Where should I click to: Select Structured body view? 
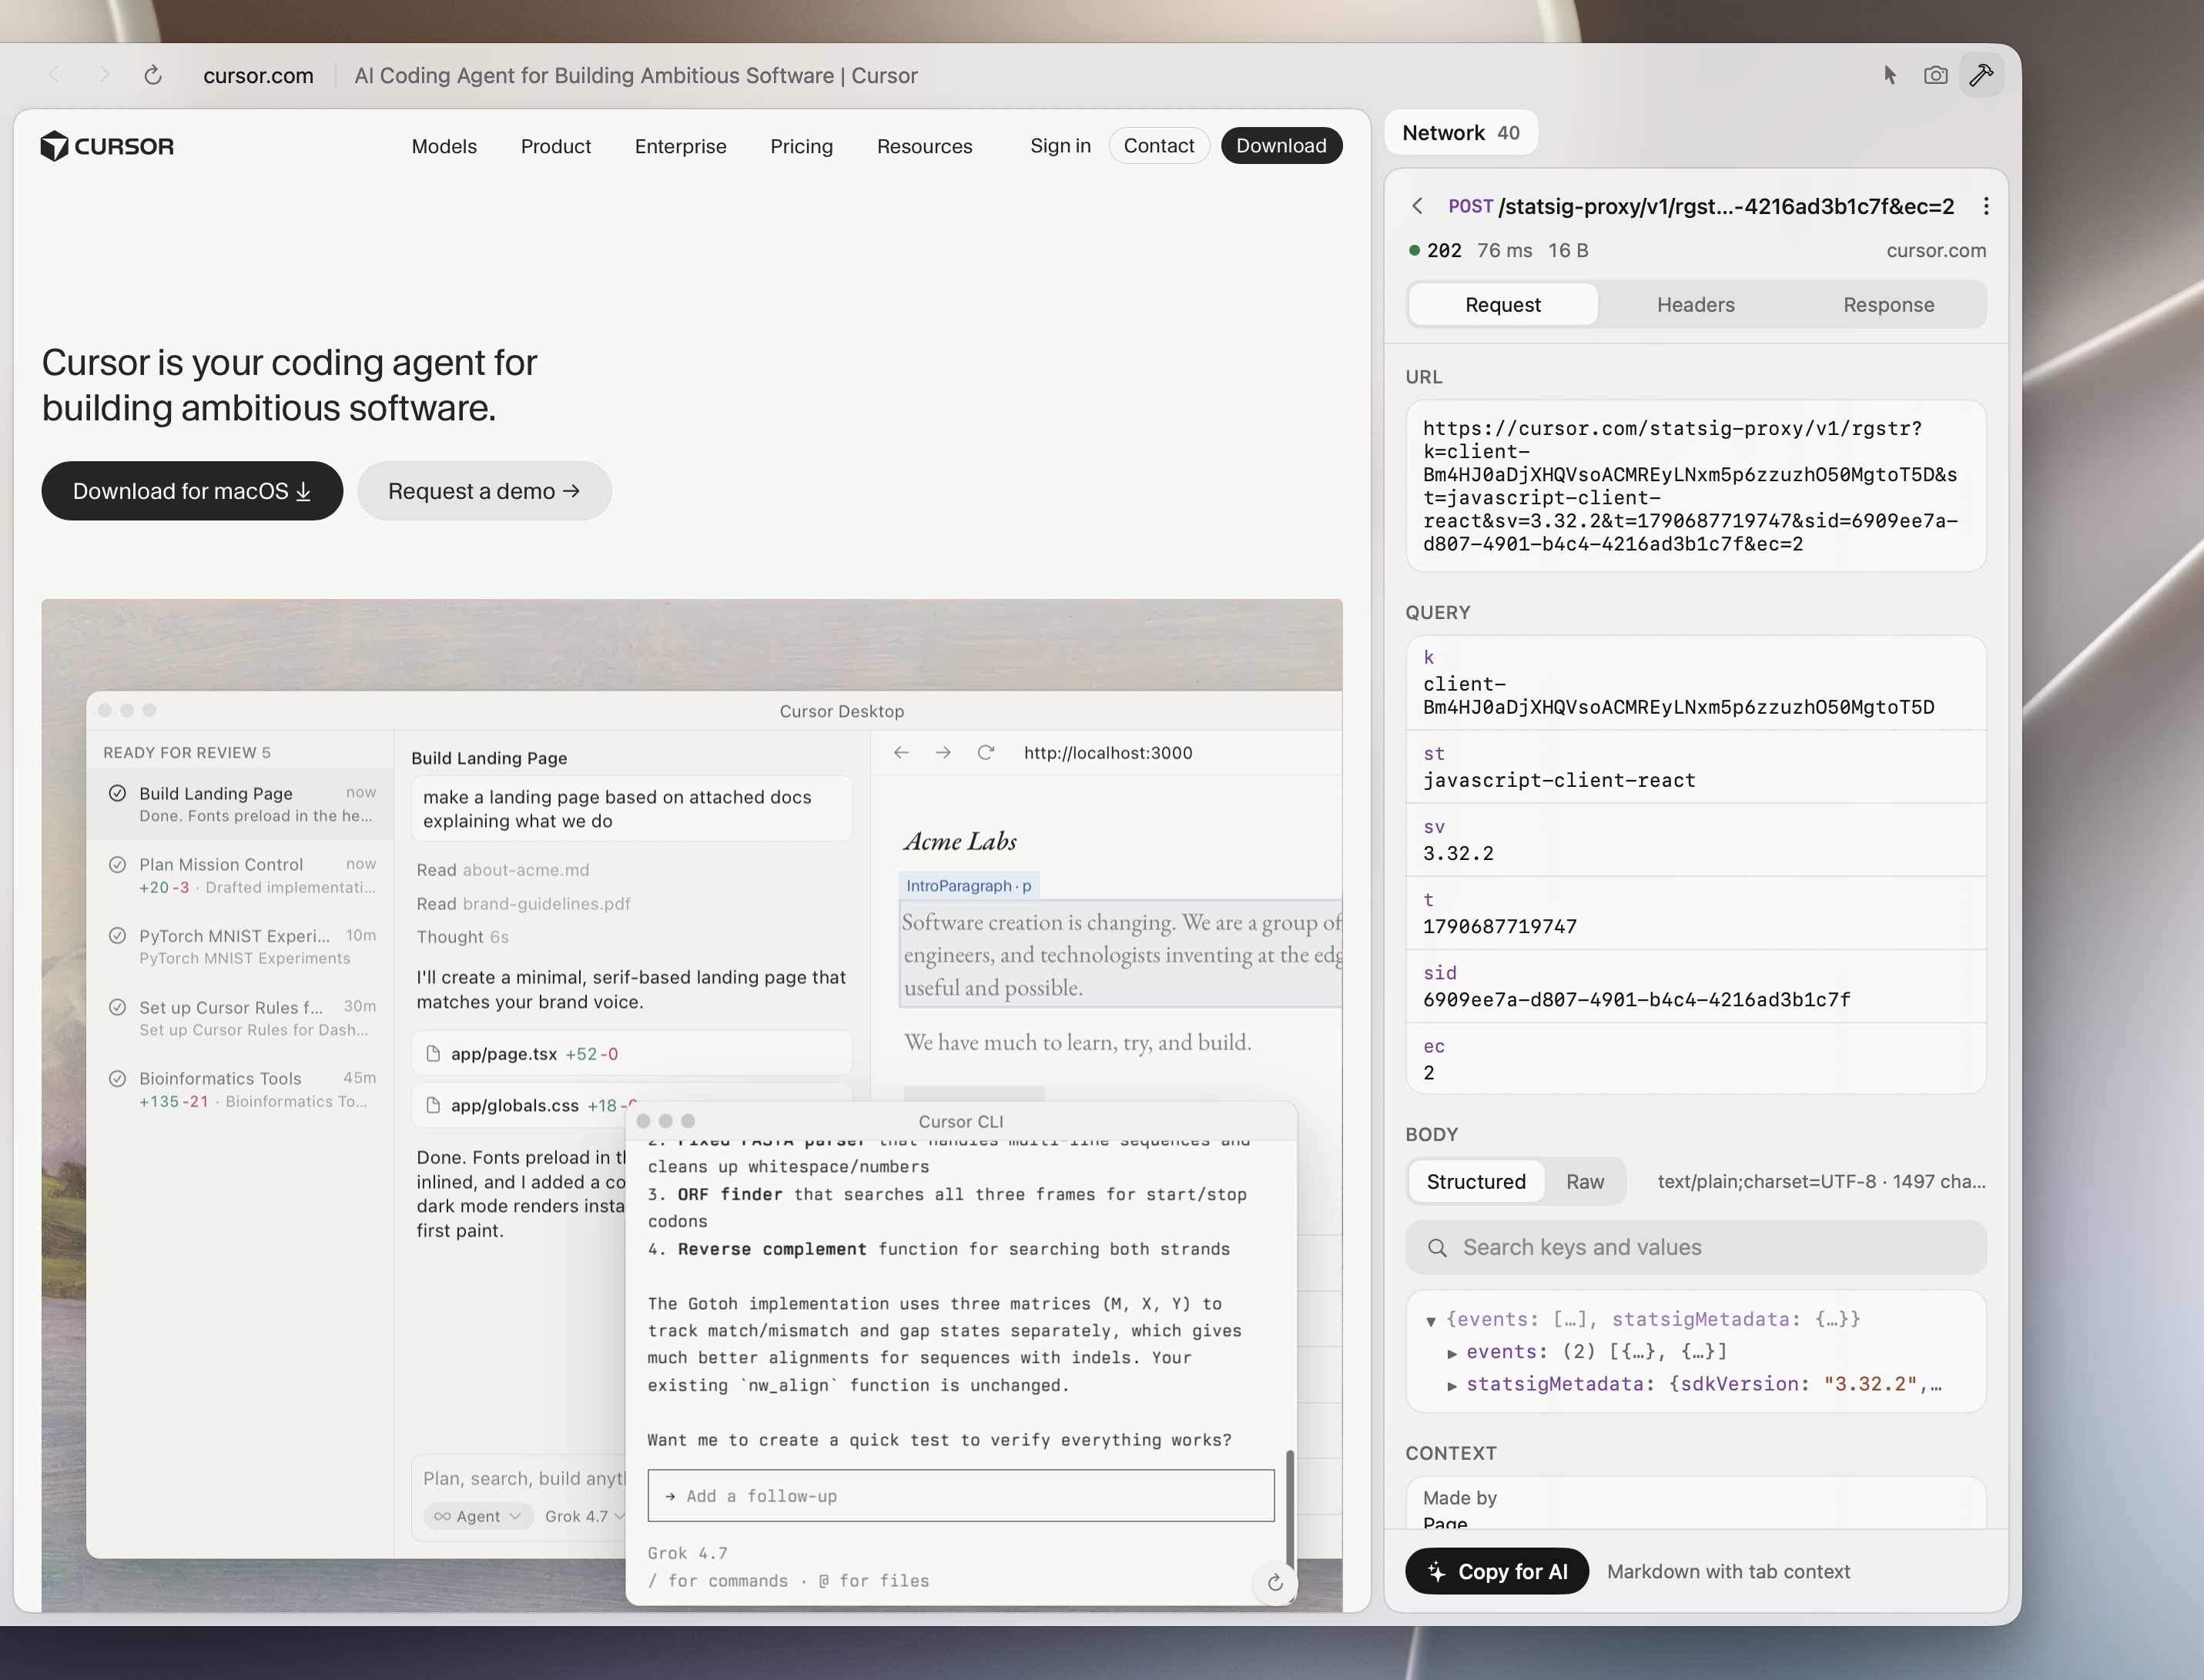pos(1476,1181)
